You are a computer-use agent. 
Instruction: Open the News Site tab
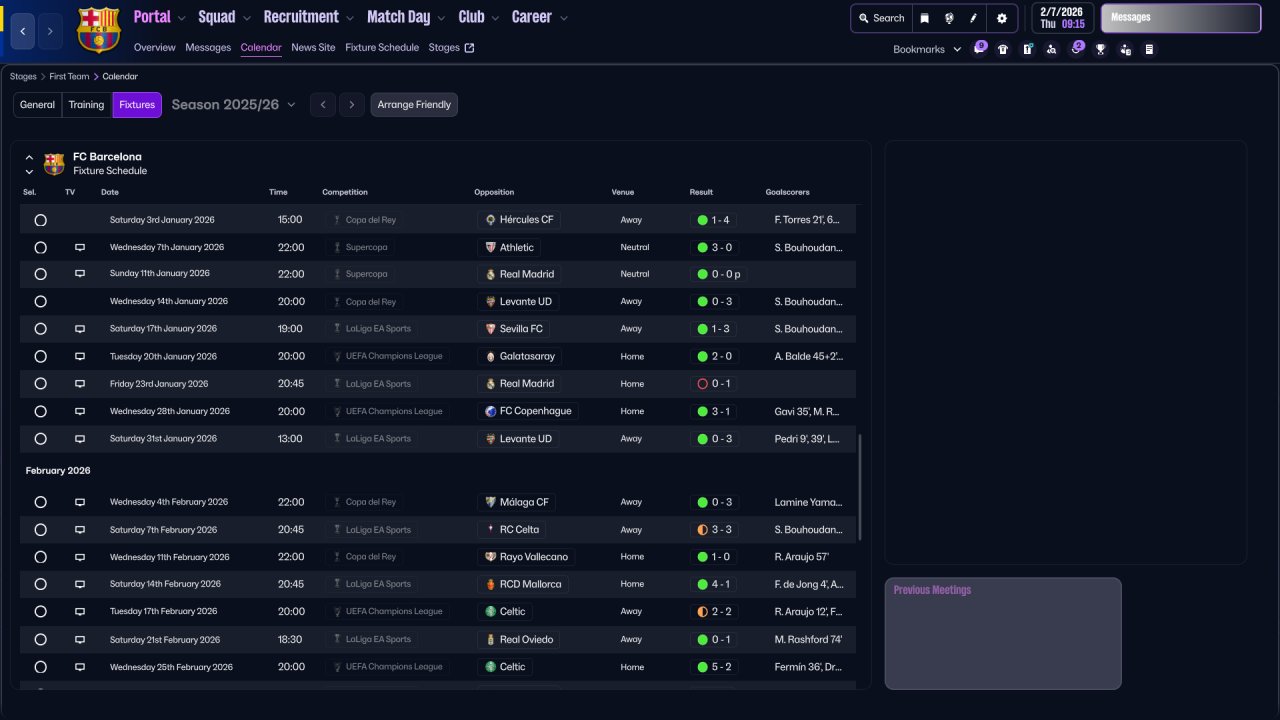(x=313, y=47)
